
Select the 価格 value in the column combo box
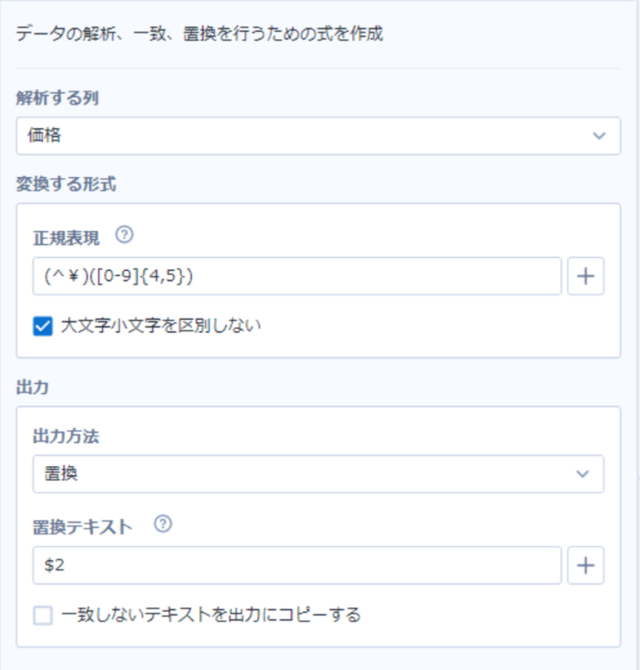click(x=44, y=135)
